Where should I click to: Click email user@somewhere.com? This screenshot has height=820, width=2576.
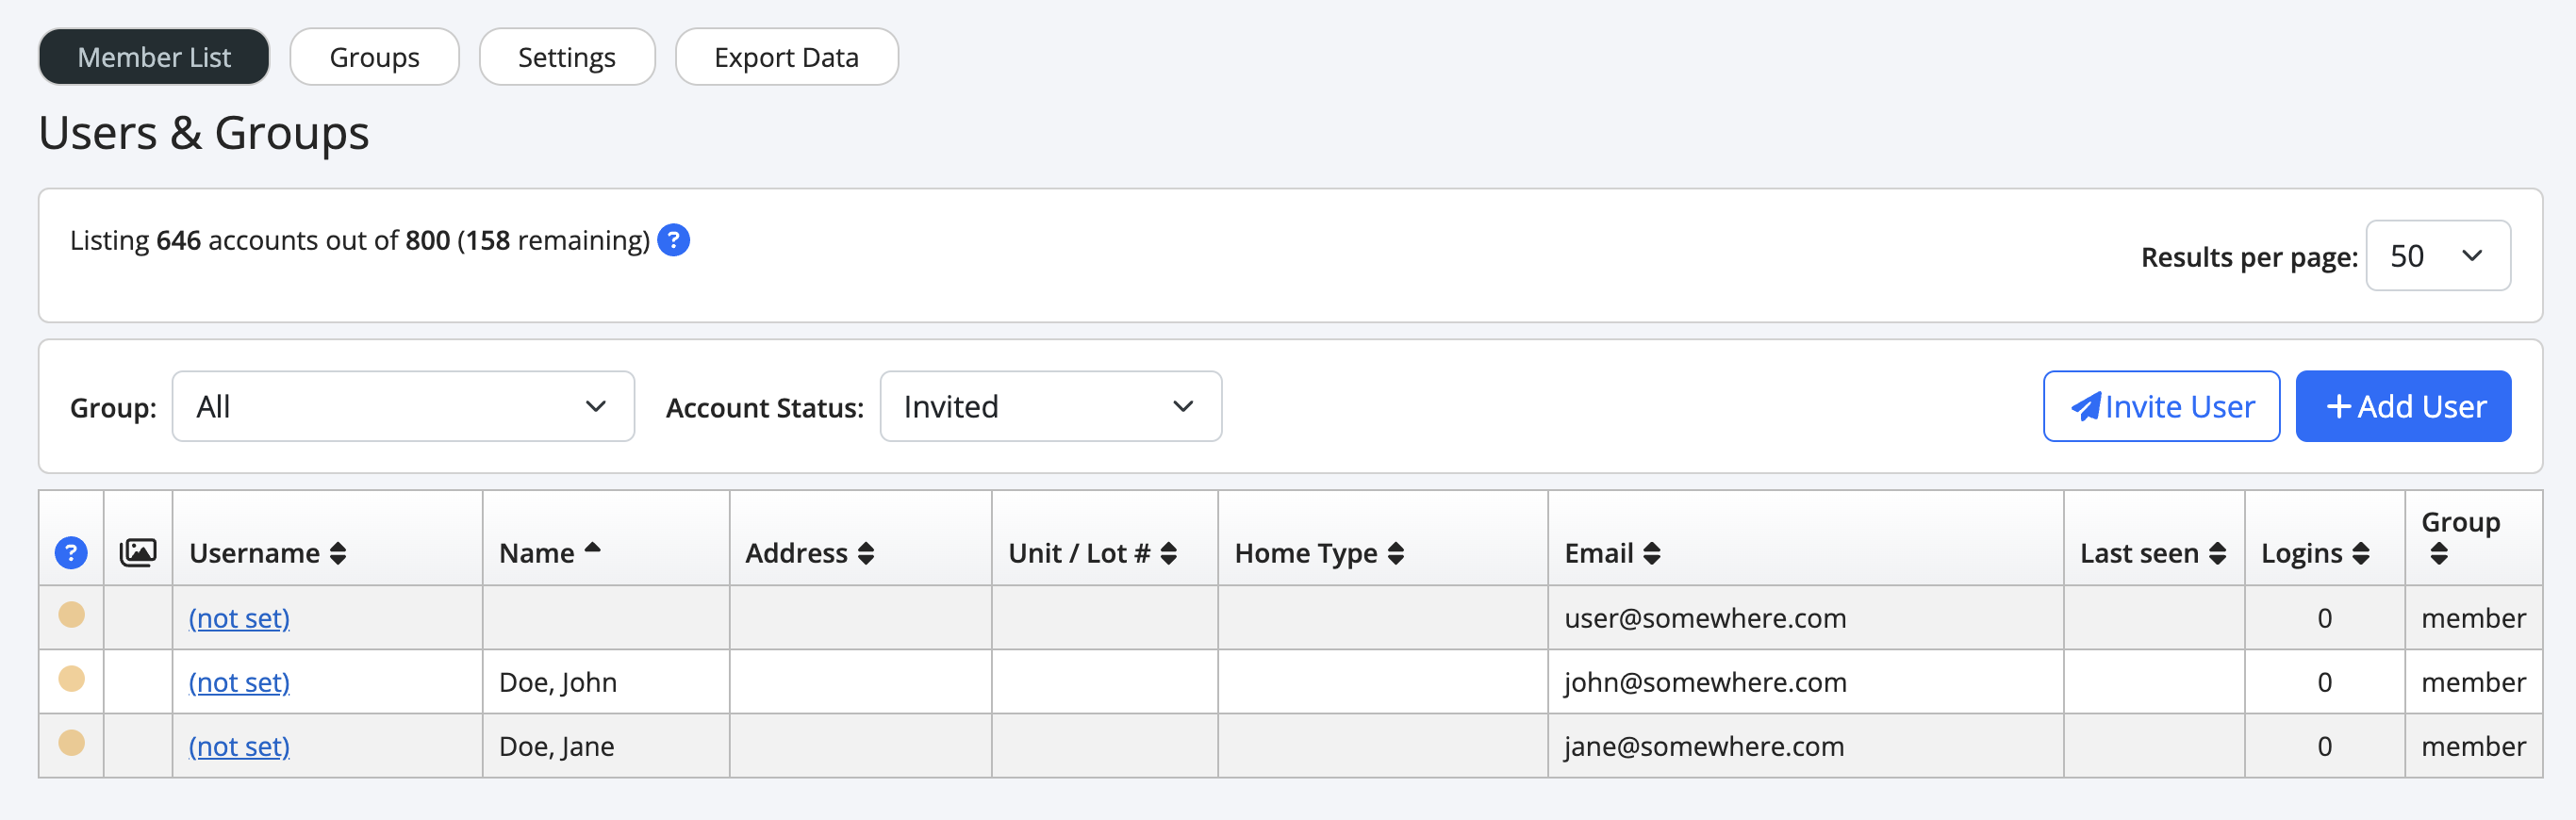click(x=1705, y=618)
